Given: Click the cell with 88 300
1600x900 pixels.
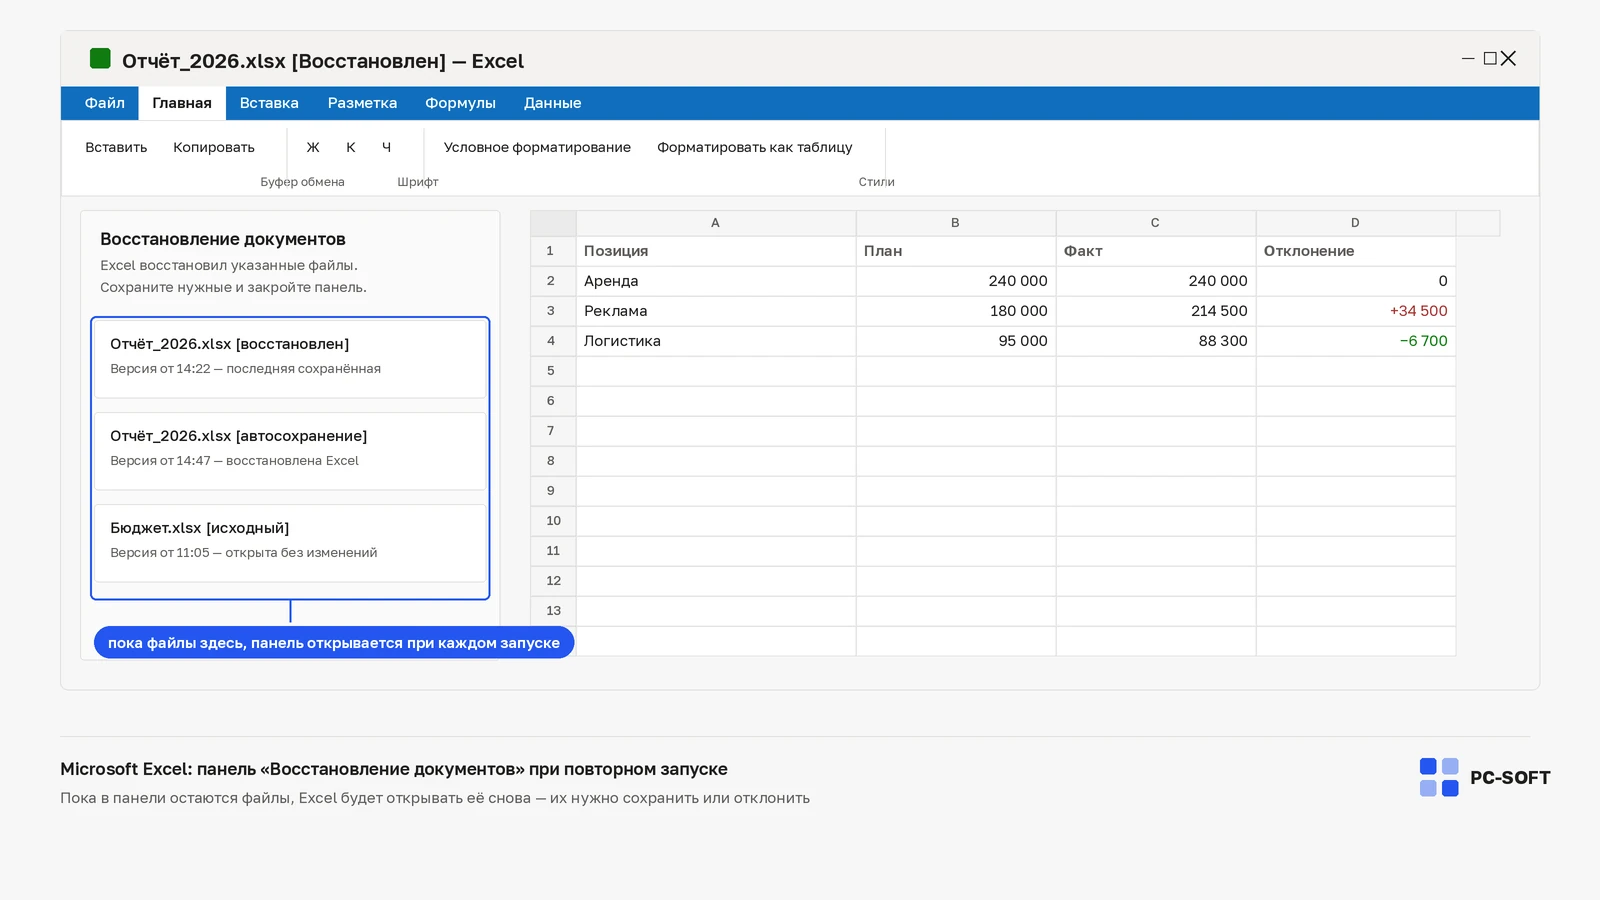Looking at the screenshot, I should click(1155, 341).
